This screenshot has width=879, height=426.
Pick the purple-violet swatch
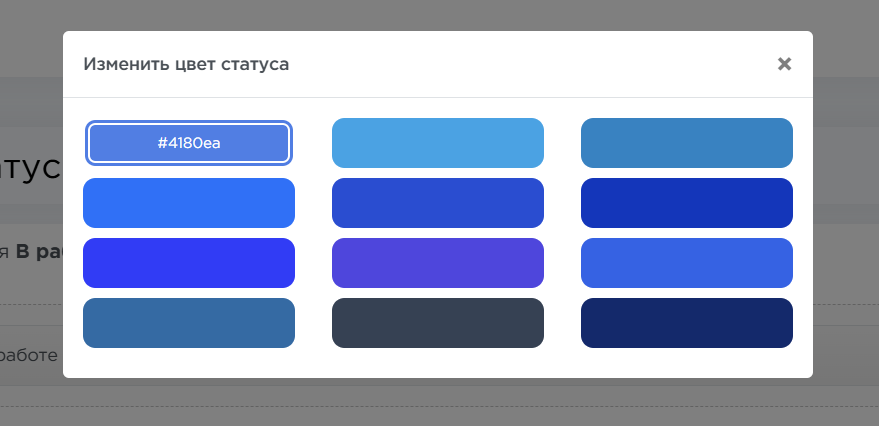point(438,263)
